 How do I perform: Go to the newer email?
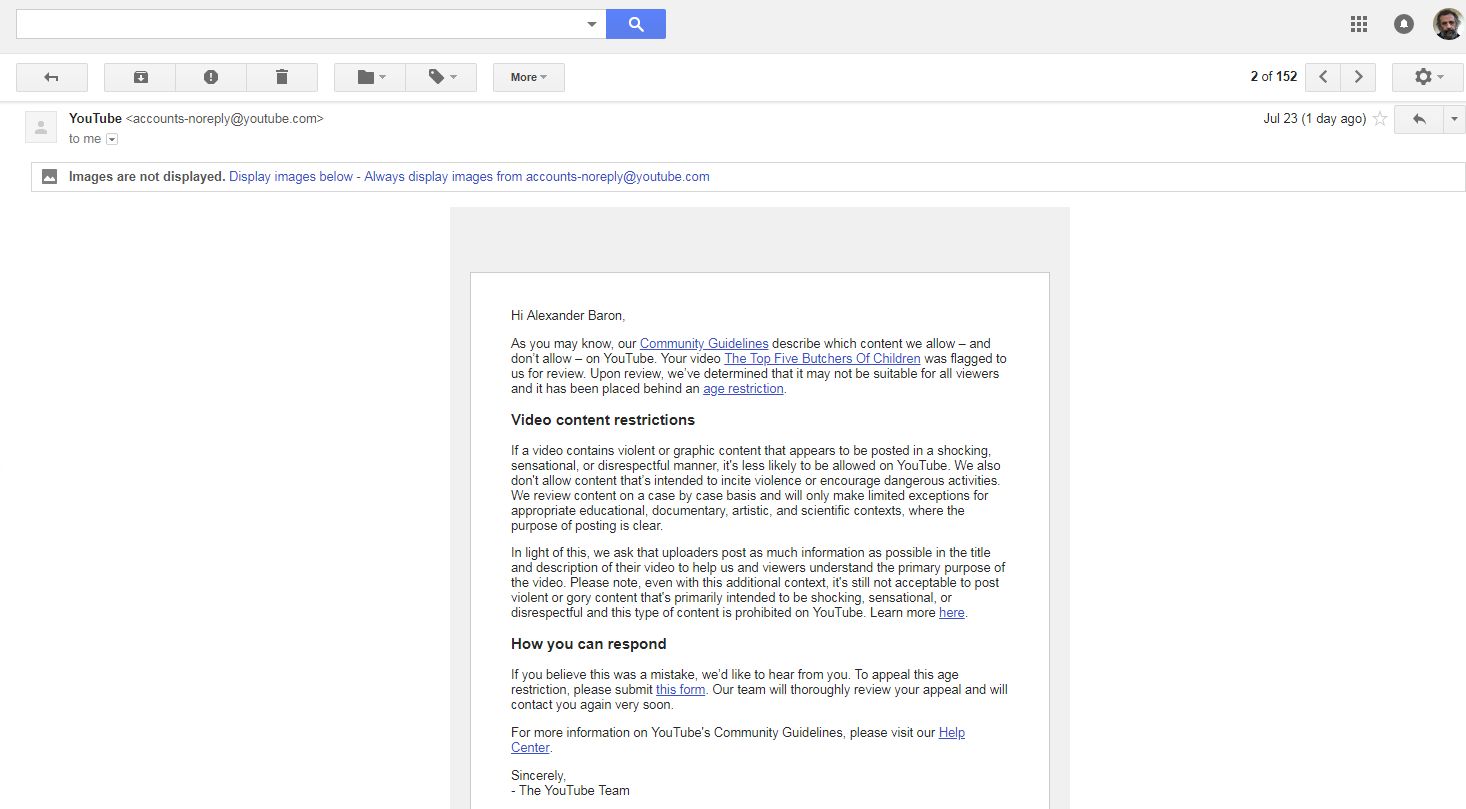point(1323,77)
